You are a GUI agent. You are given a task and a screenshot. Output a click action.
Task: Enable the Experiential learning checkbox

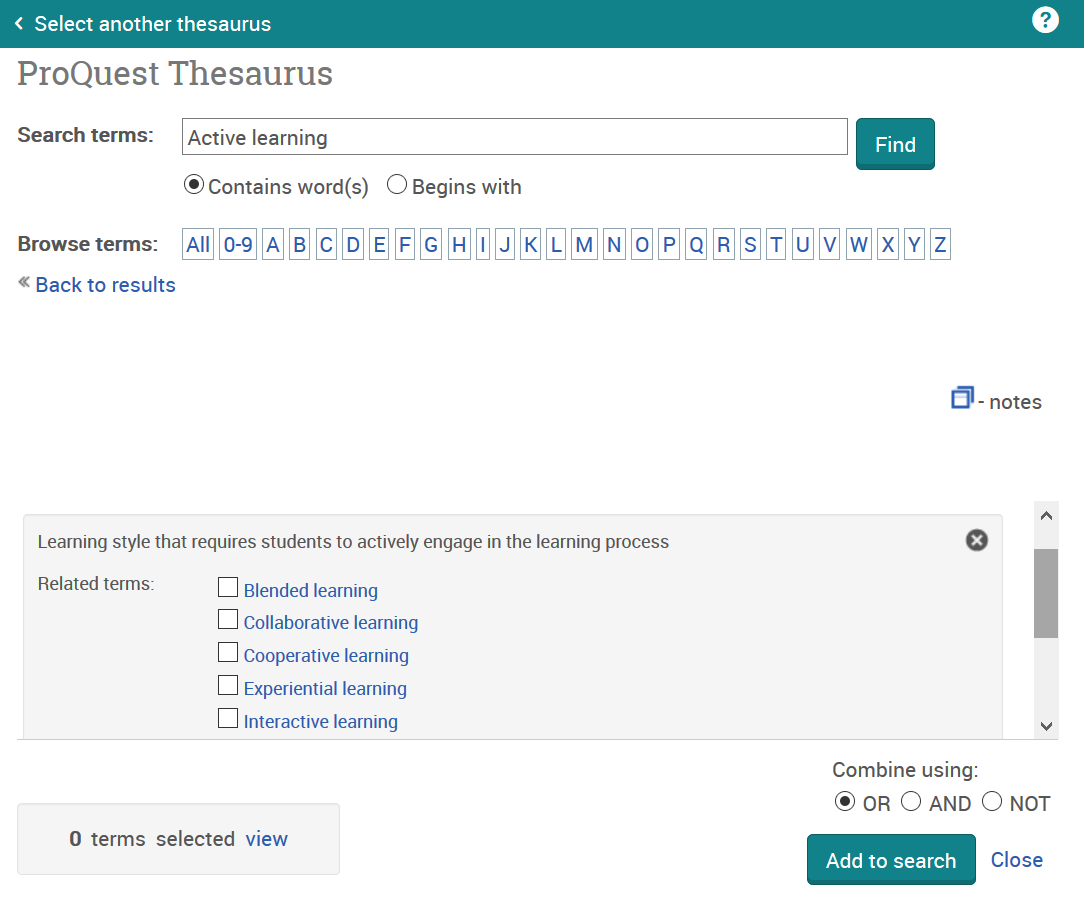[x=228, y=686]
